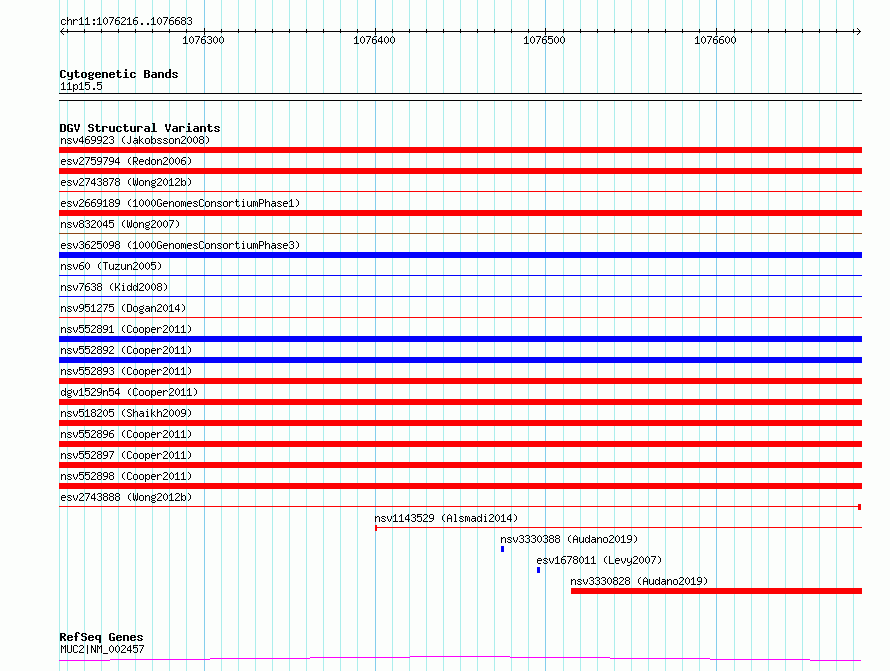Click the 1076500 ruler tick label
Image resolution: width=890 pixels, height=671 pixels.
click(x=544, y=40)
